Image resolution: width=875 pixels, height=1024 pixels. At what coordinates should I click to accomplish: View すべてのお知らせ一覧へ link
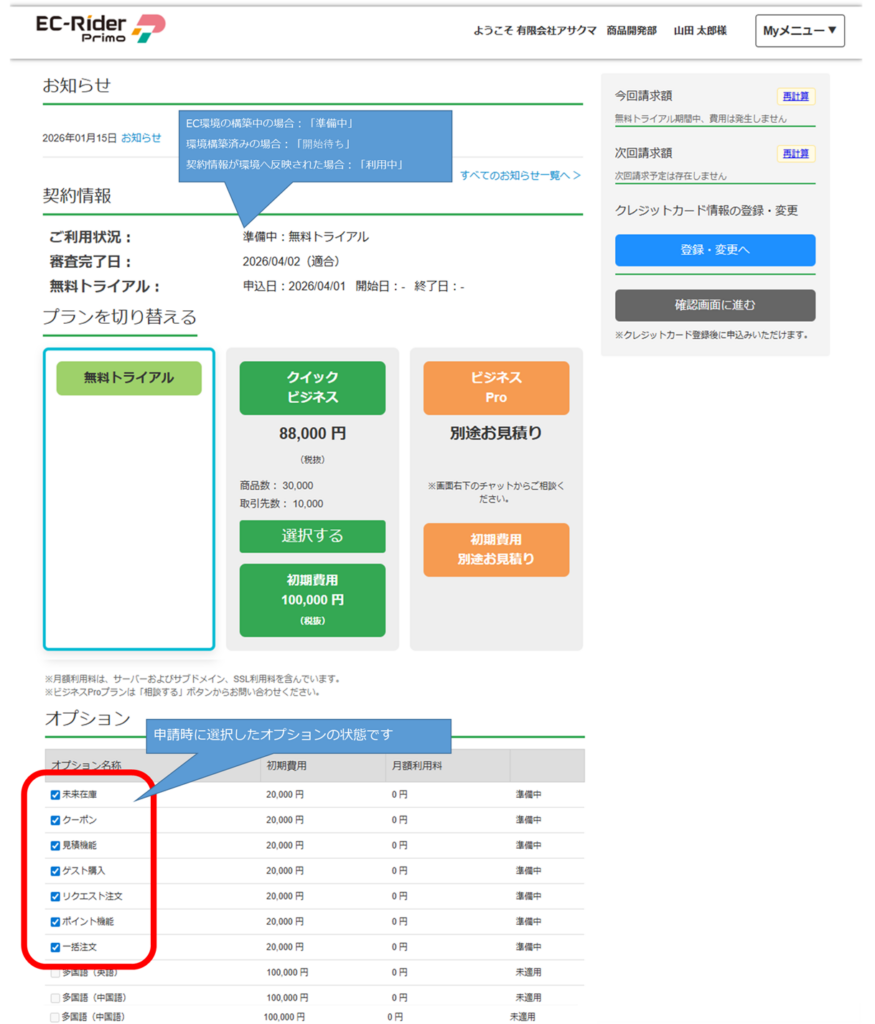point(520,176)
